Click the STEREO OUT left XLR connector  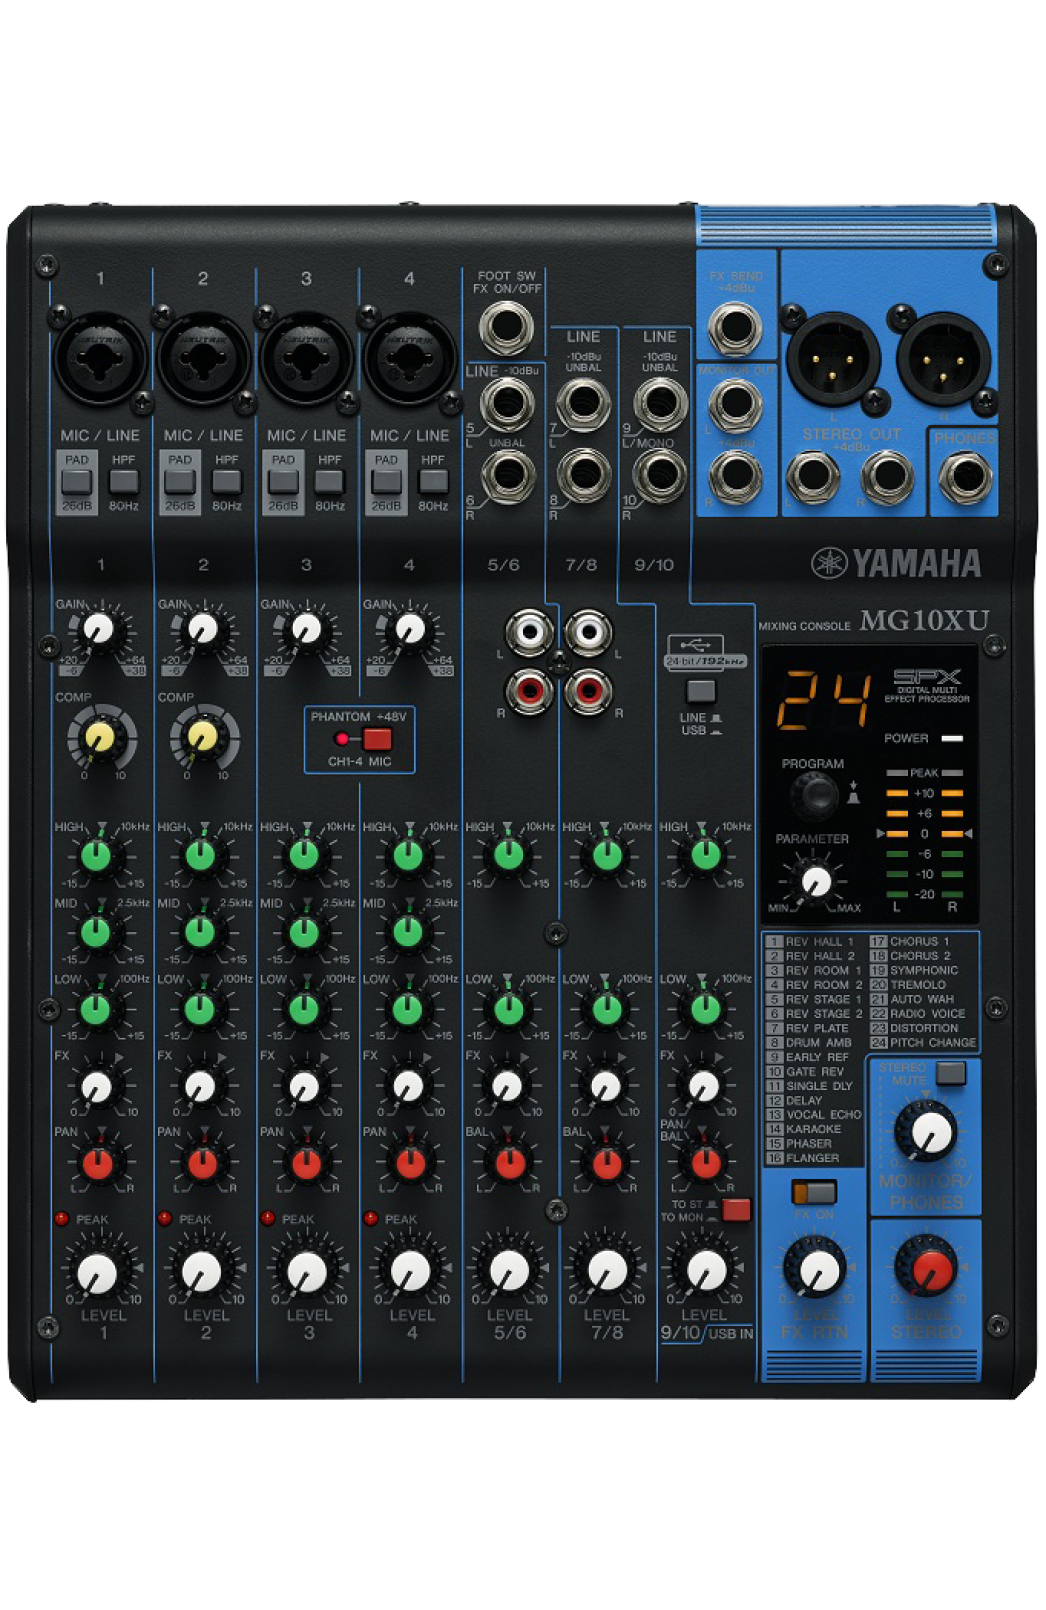tap(833, 359)
